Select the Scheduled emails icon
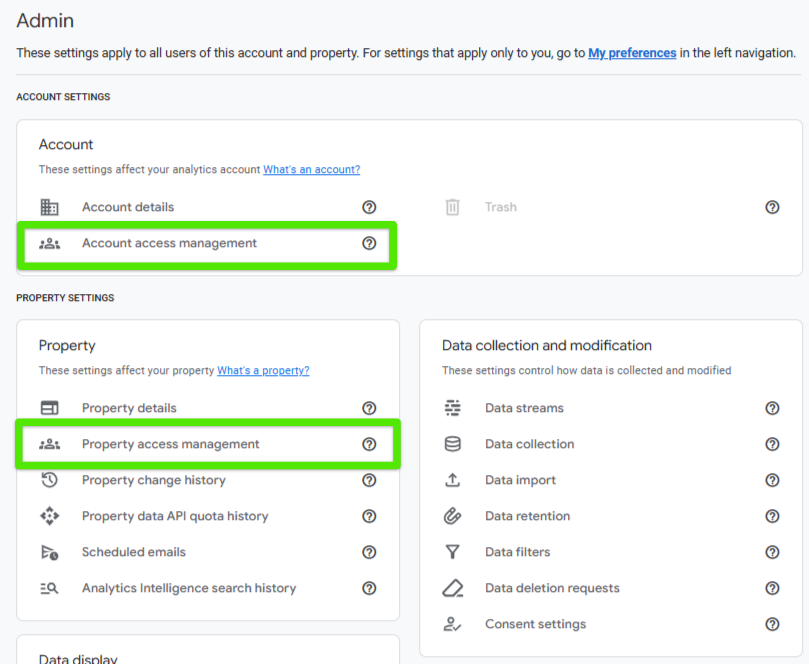 click(51, 552)
